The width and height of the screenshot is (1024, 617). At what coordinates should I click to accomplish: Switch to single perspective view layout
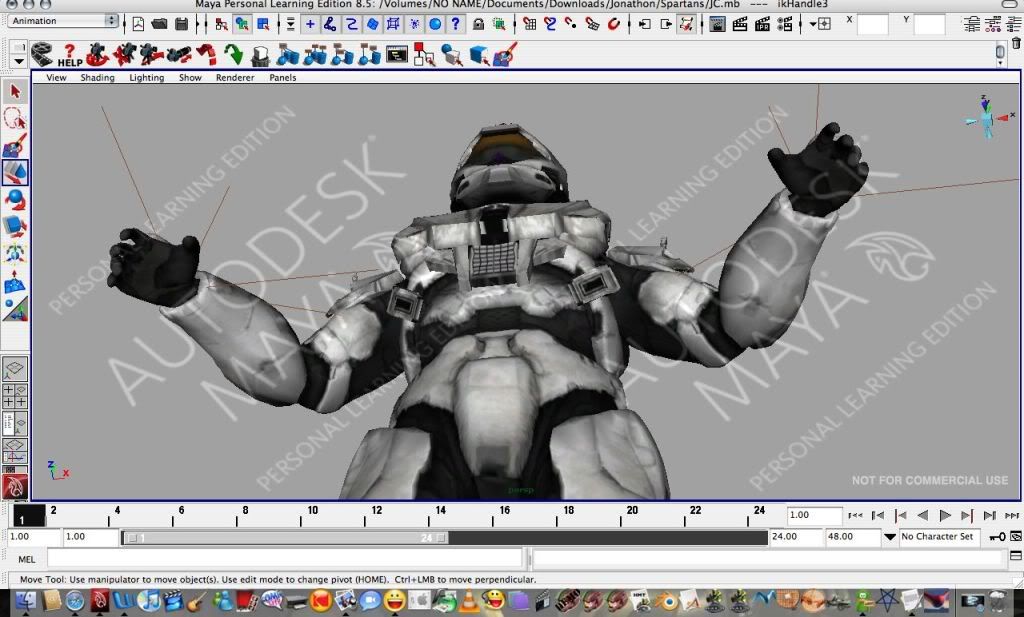[14, 369]
